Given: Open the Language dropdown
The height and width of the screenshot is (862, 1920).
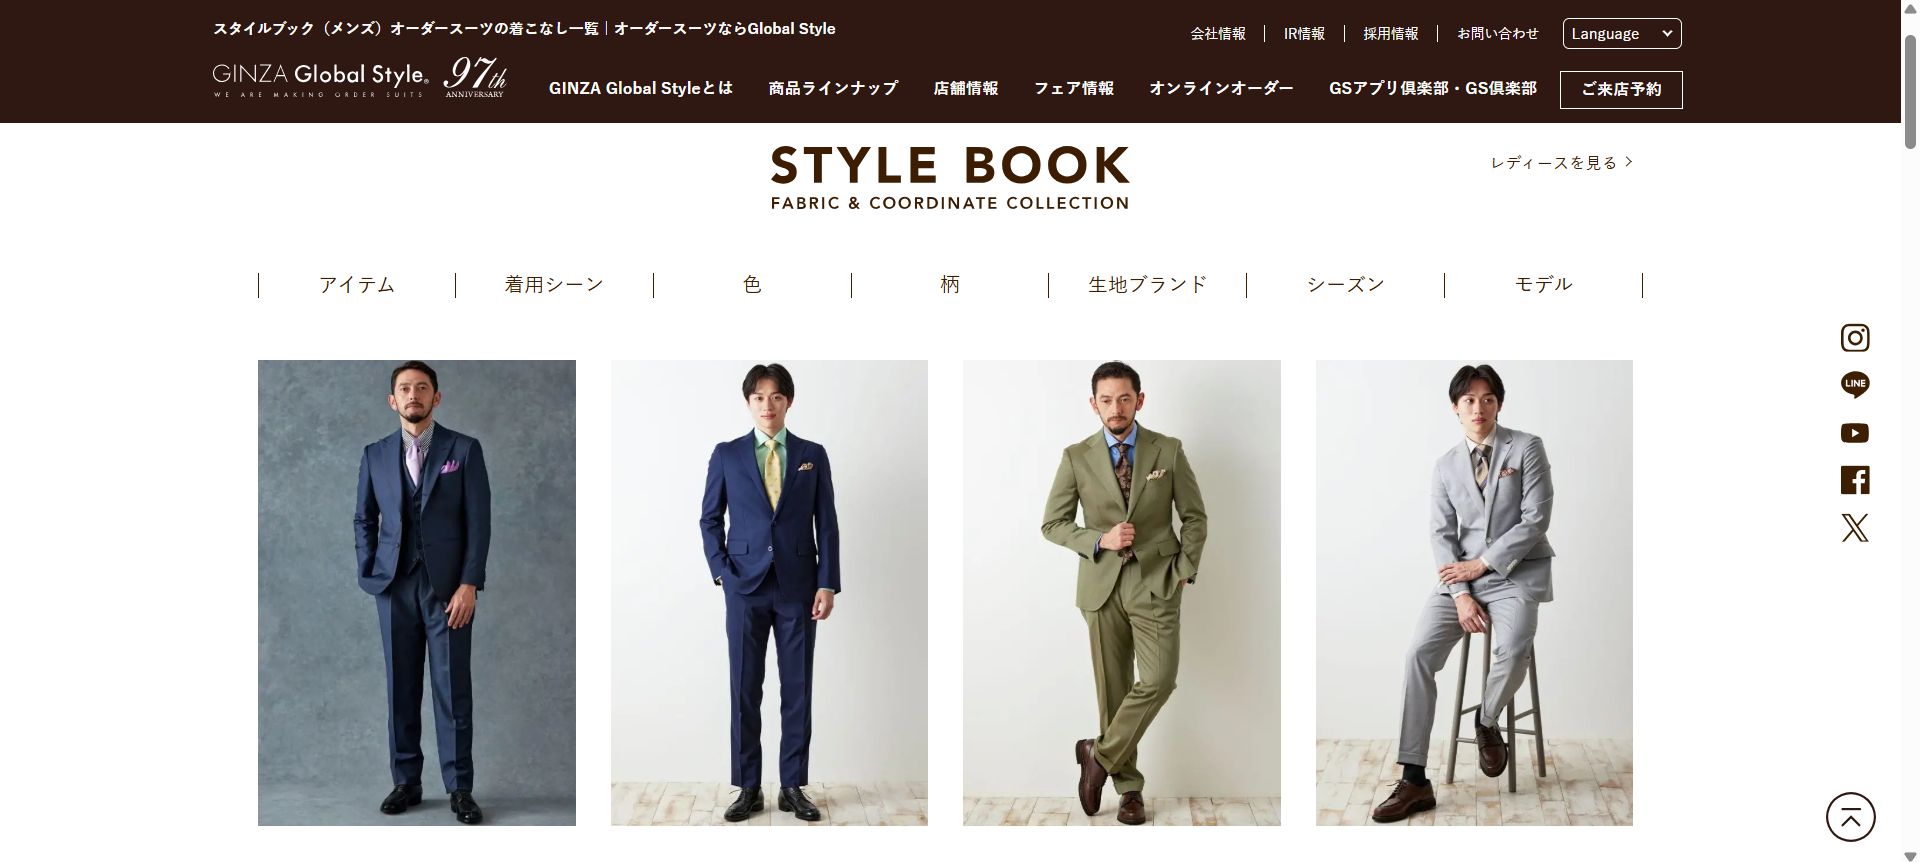Looking at the screenshot, I should tap(1621, 34).
